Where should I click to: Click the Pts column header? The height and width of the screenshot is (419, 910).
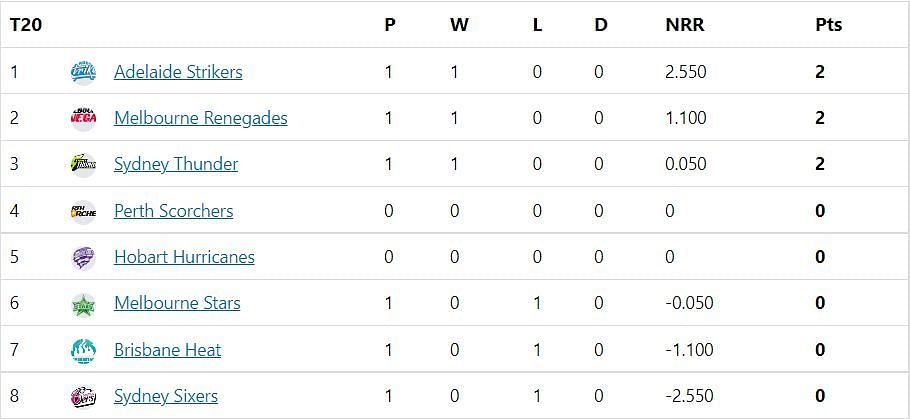click(x=829, y=25)
